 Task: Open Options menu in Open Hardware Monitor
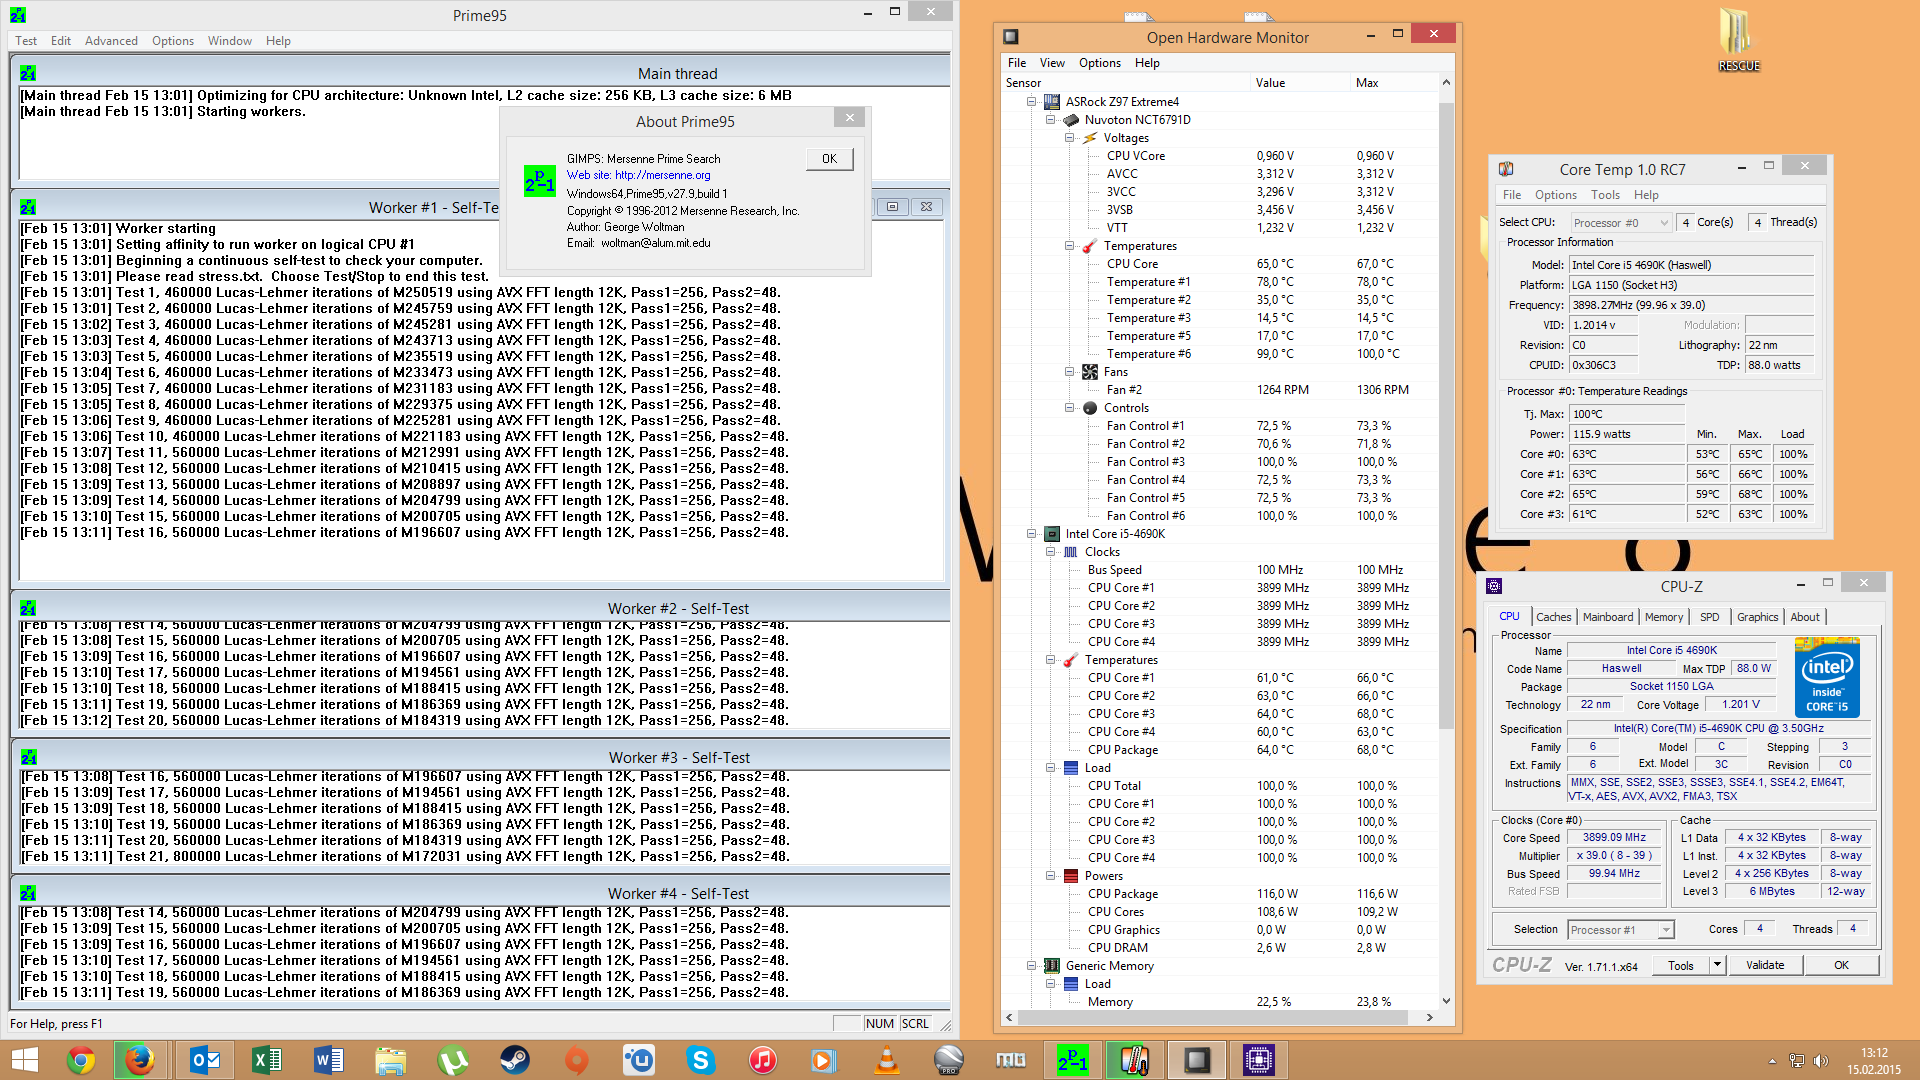[1099, 63]
